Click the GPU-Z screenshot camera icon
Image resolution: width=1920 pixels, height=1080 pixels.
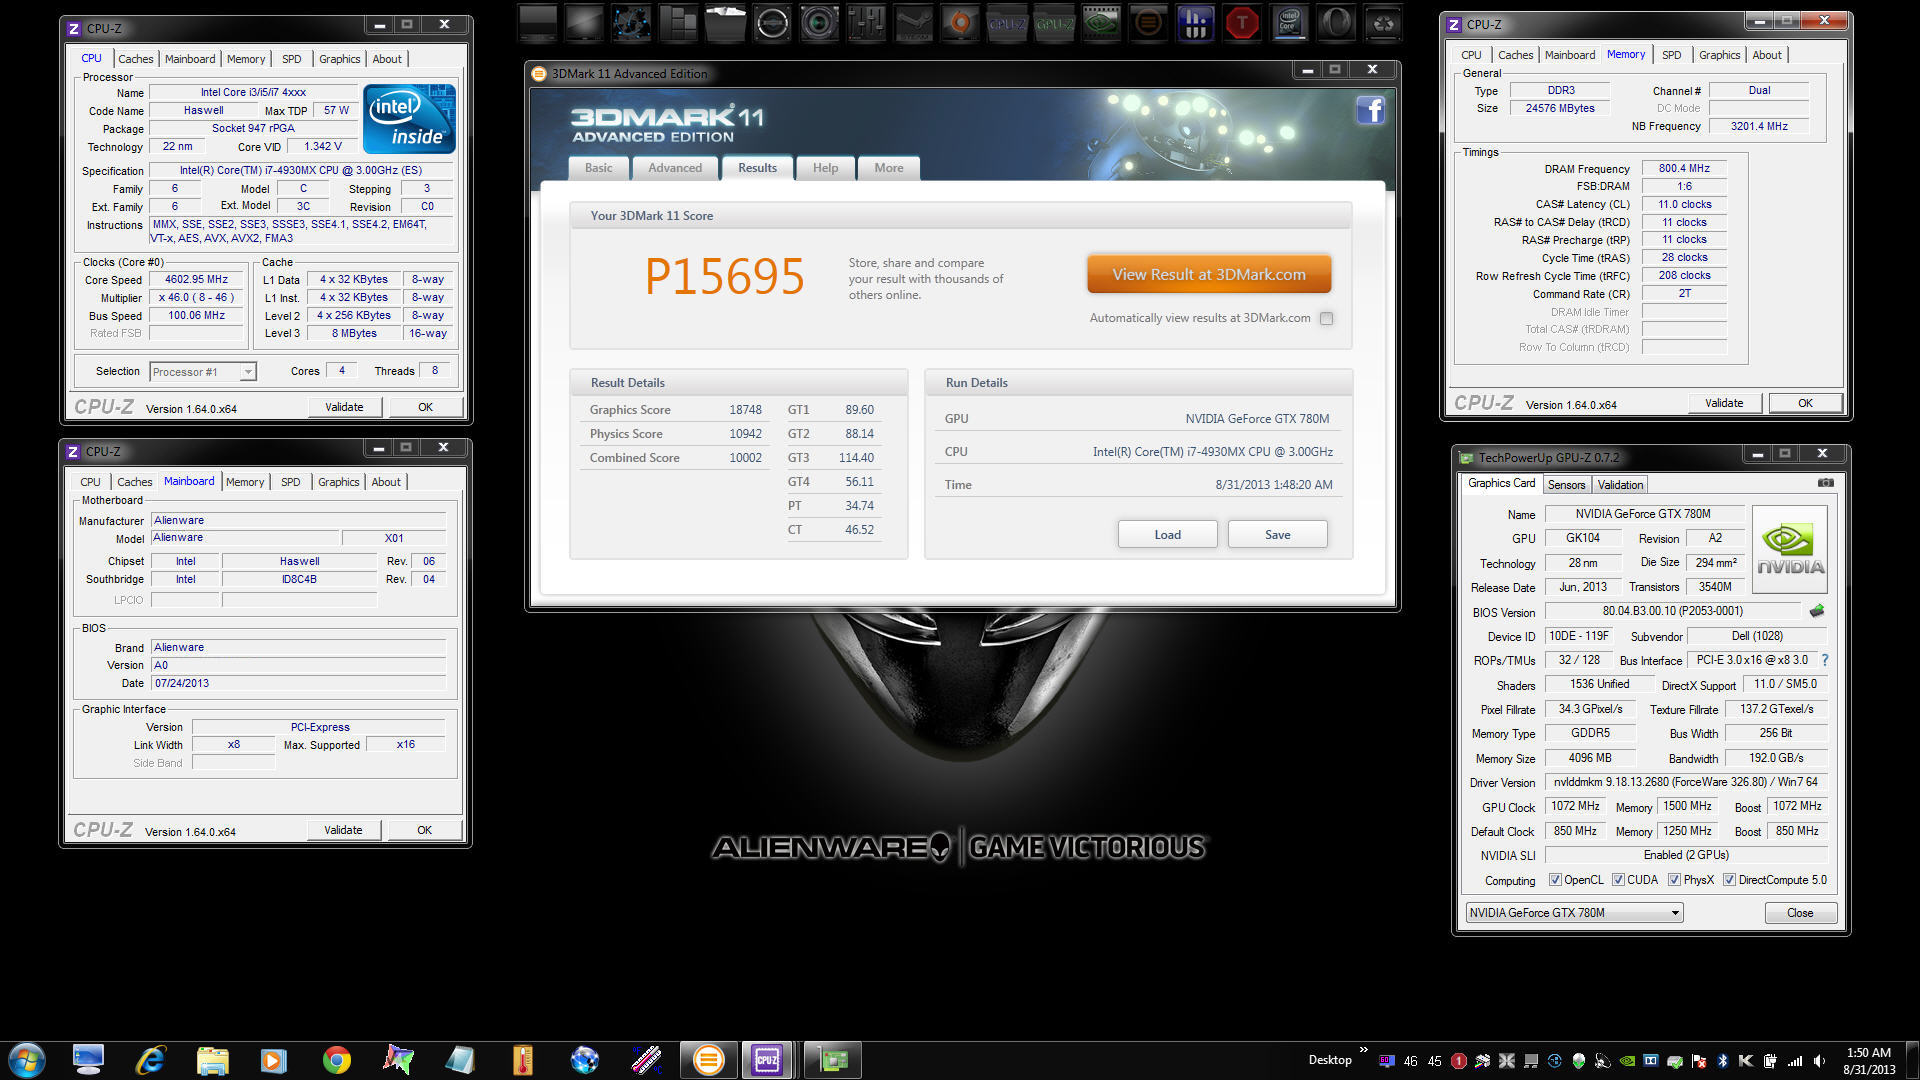(x=1825, y=483)
